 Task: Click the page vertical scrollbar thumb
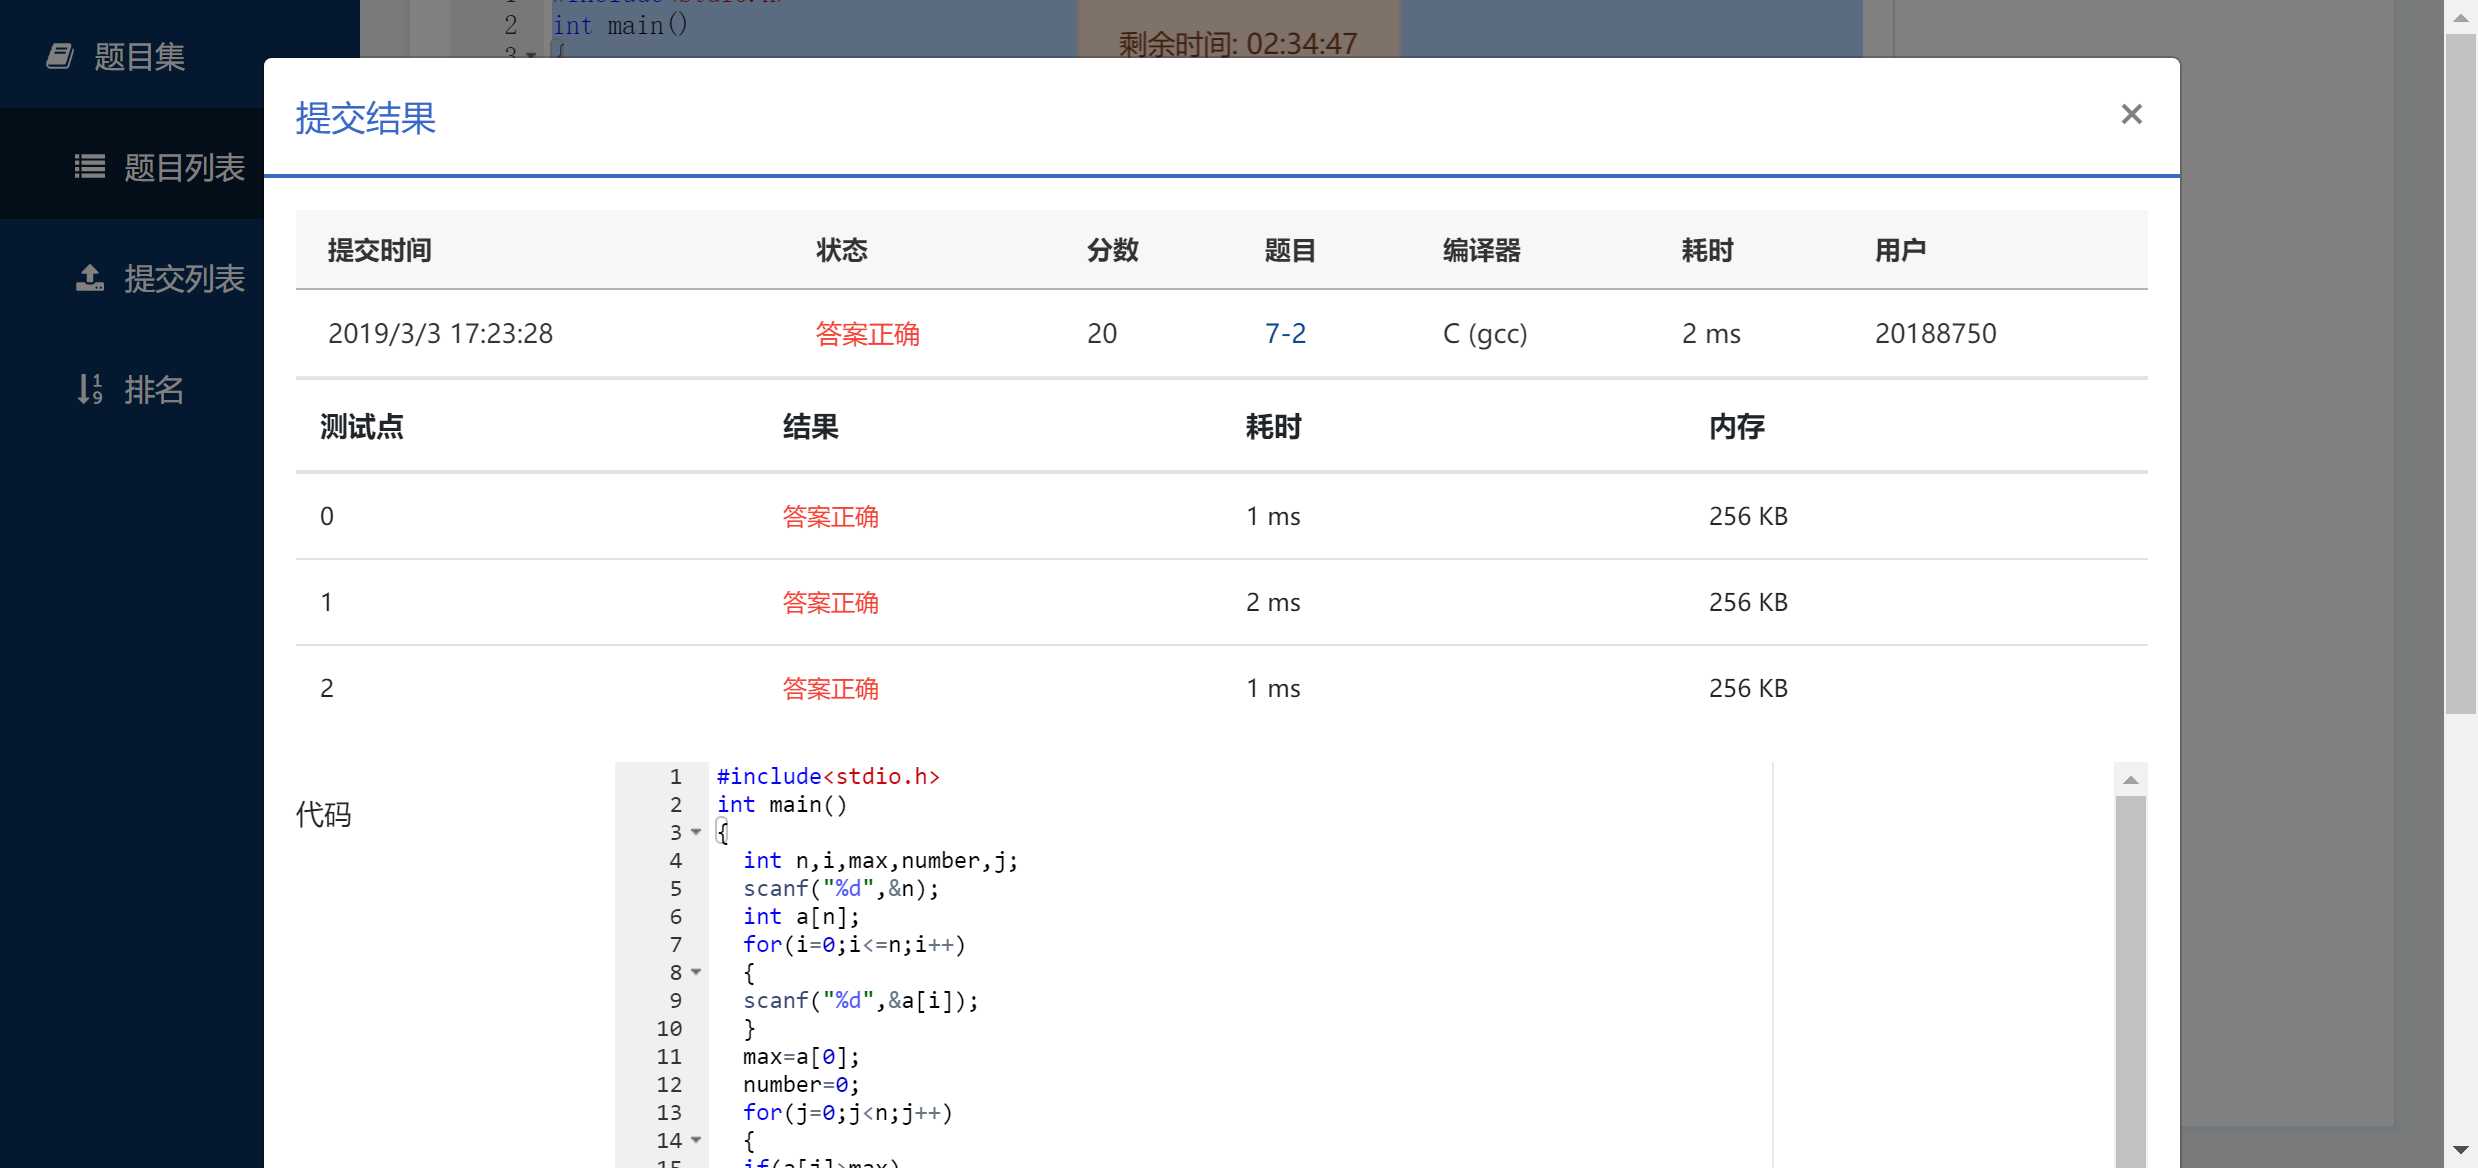(2461, 374)
